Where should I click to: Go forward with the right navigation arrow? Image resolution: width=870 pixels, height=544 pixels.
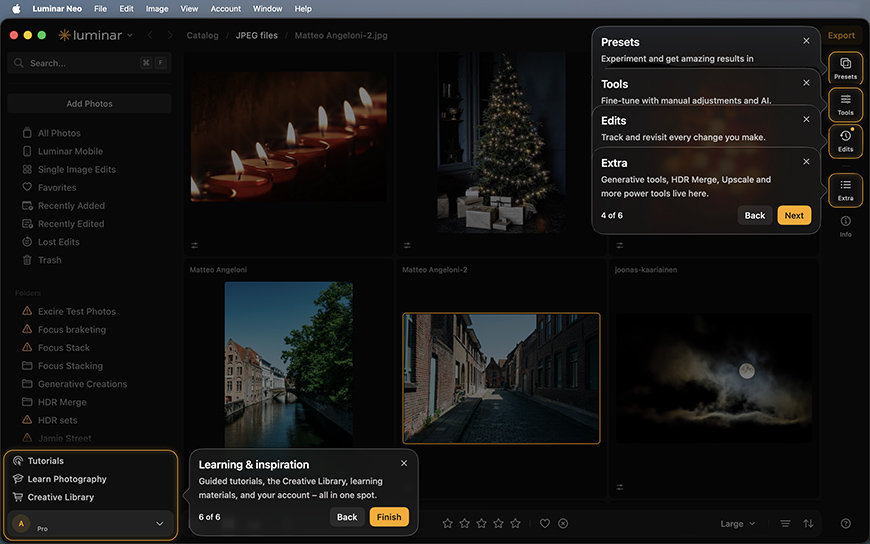point(170,35)
